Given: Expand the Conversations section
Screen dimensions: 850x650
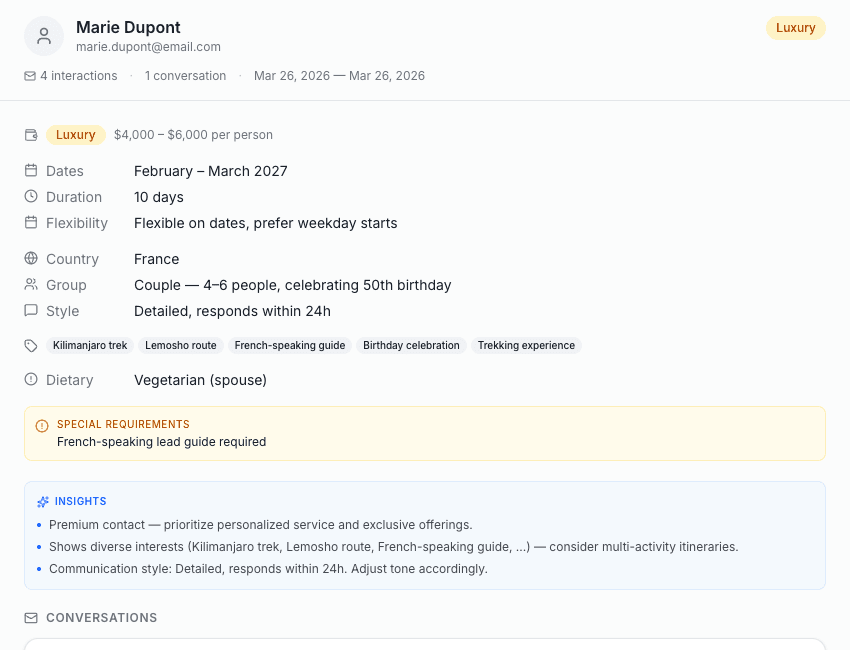Looking at the screenshot, I should tap(101, 617).
